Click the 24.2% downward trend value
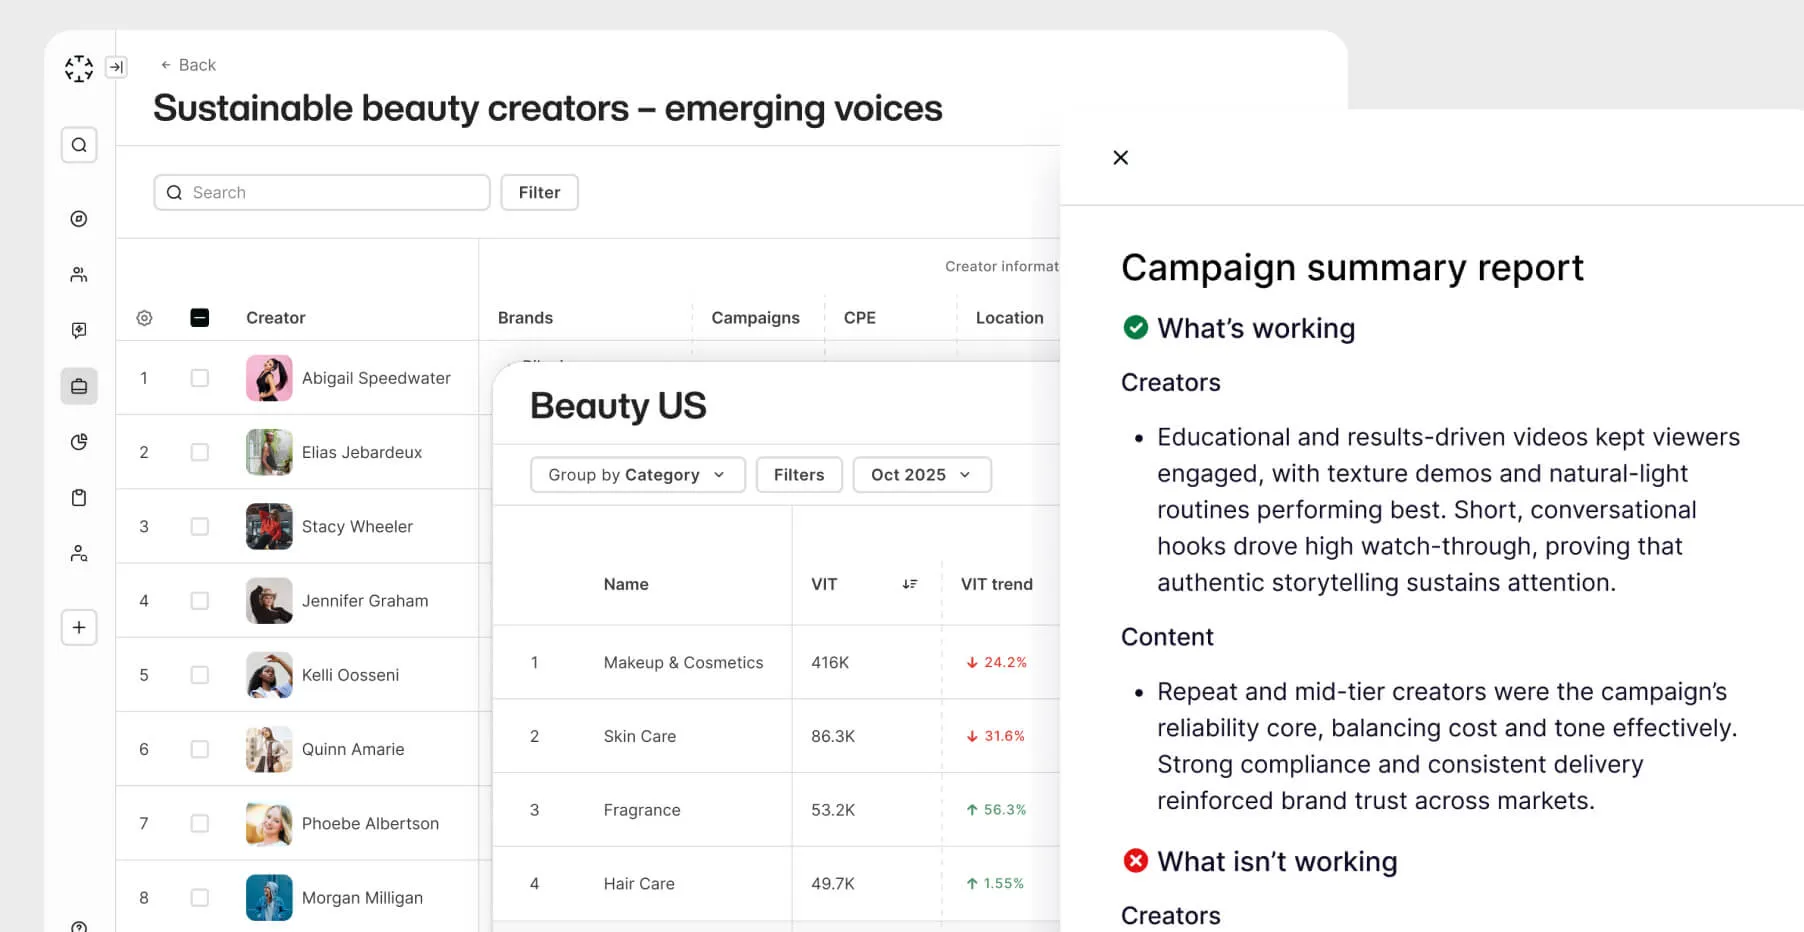1804x932 pixels. click(x=996, y=662)
